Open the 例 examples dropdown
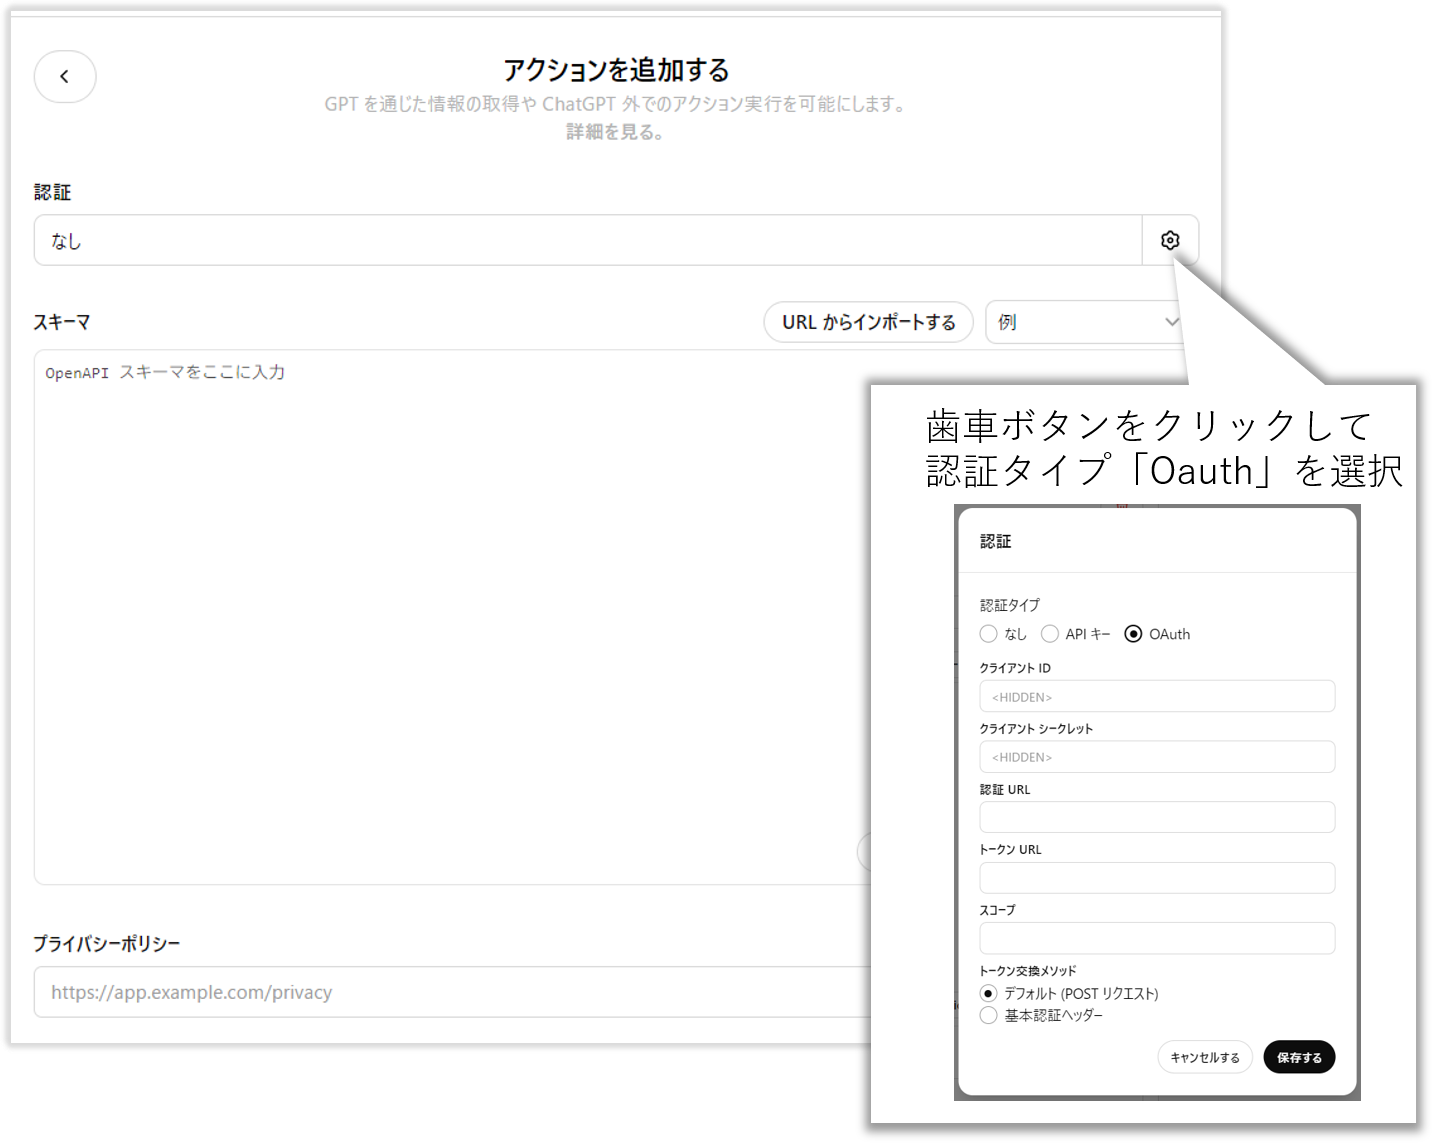1453x1143 pixels. pyautogui.click(x=1086, y=322)
